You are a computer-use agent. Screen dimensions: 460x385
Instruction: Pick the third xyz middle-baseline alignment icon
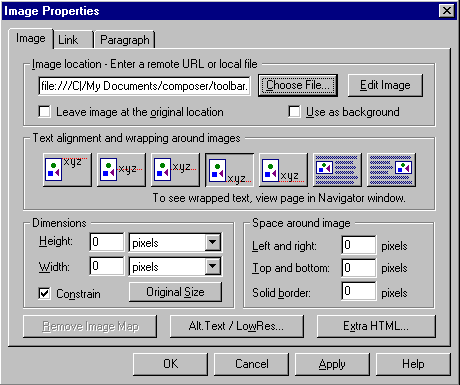tap(175, 170)
